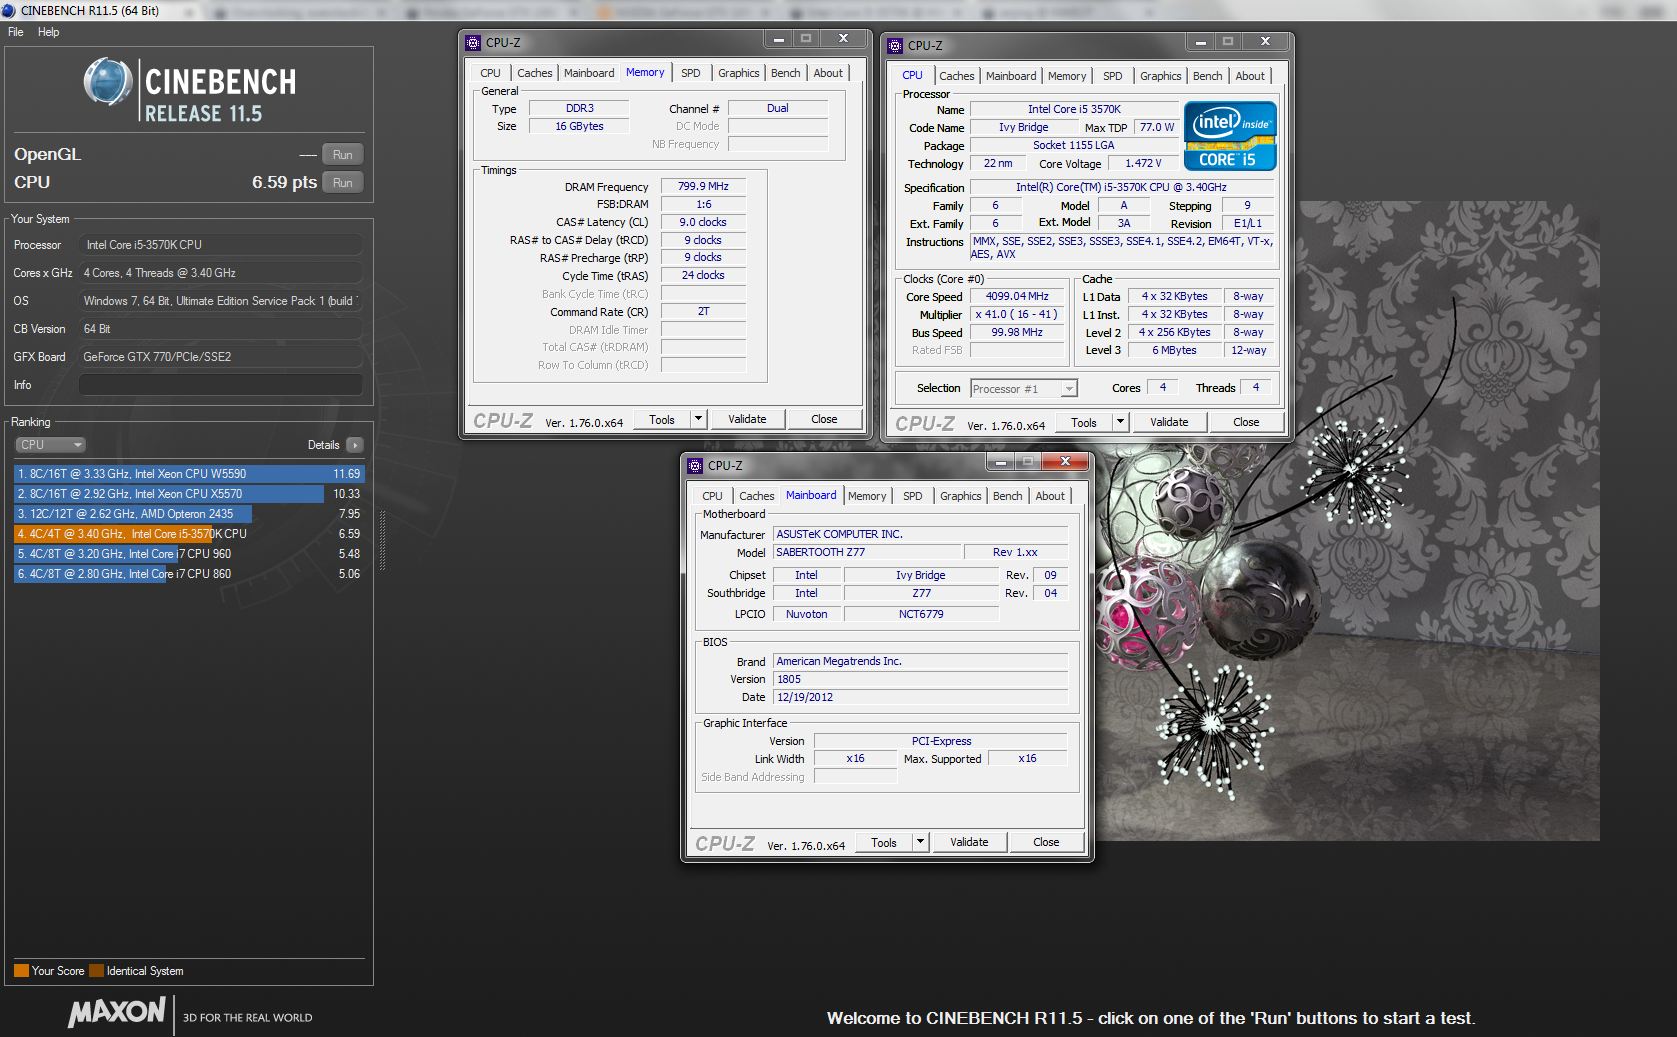1677x1037 pixels.
Task: Click the BIOS date 12/19/2012 field
Action: (x=921, y=698)
